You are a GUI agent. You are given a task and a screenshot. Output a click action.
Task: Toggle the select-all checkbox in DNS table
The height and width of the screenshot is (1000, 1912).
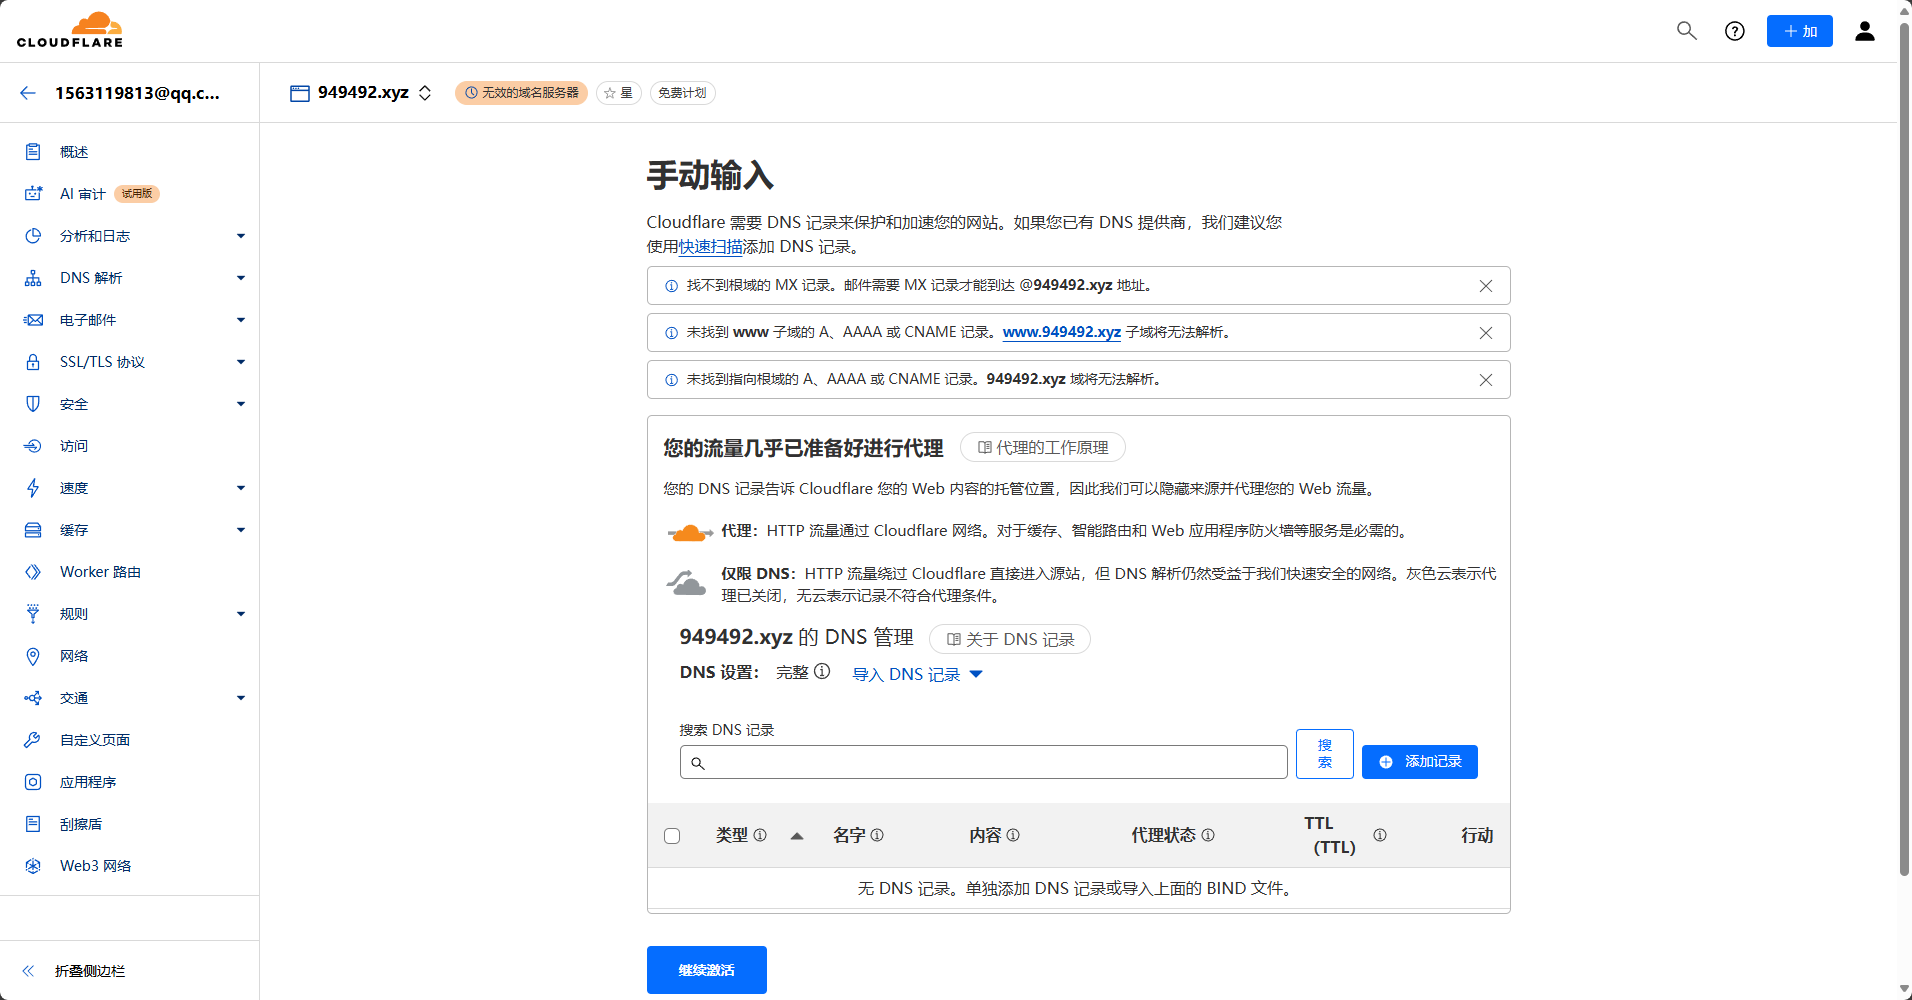(672, 836)
